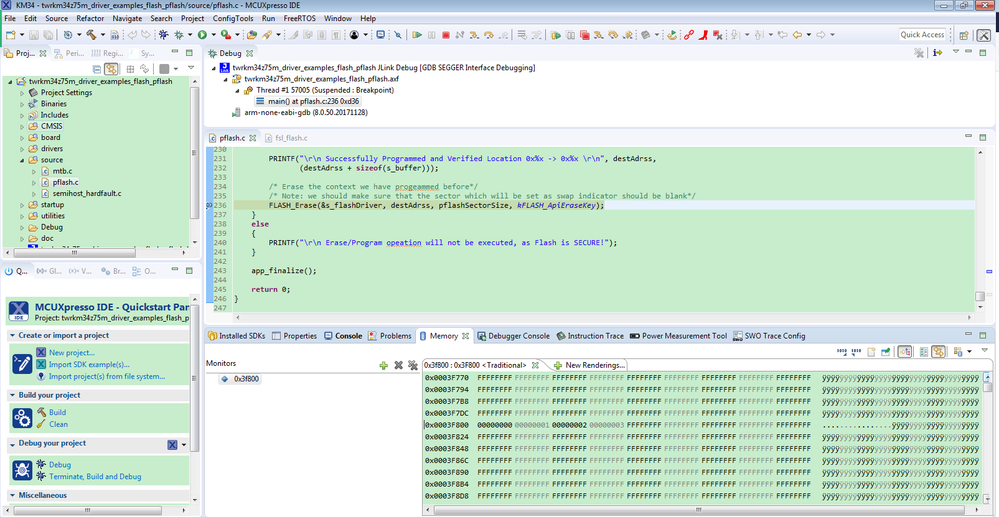Collapse 'Create or import a project' section
This screenshot has height=517, width=999.
click(13, 335)
